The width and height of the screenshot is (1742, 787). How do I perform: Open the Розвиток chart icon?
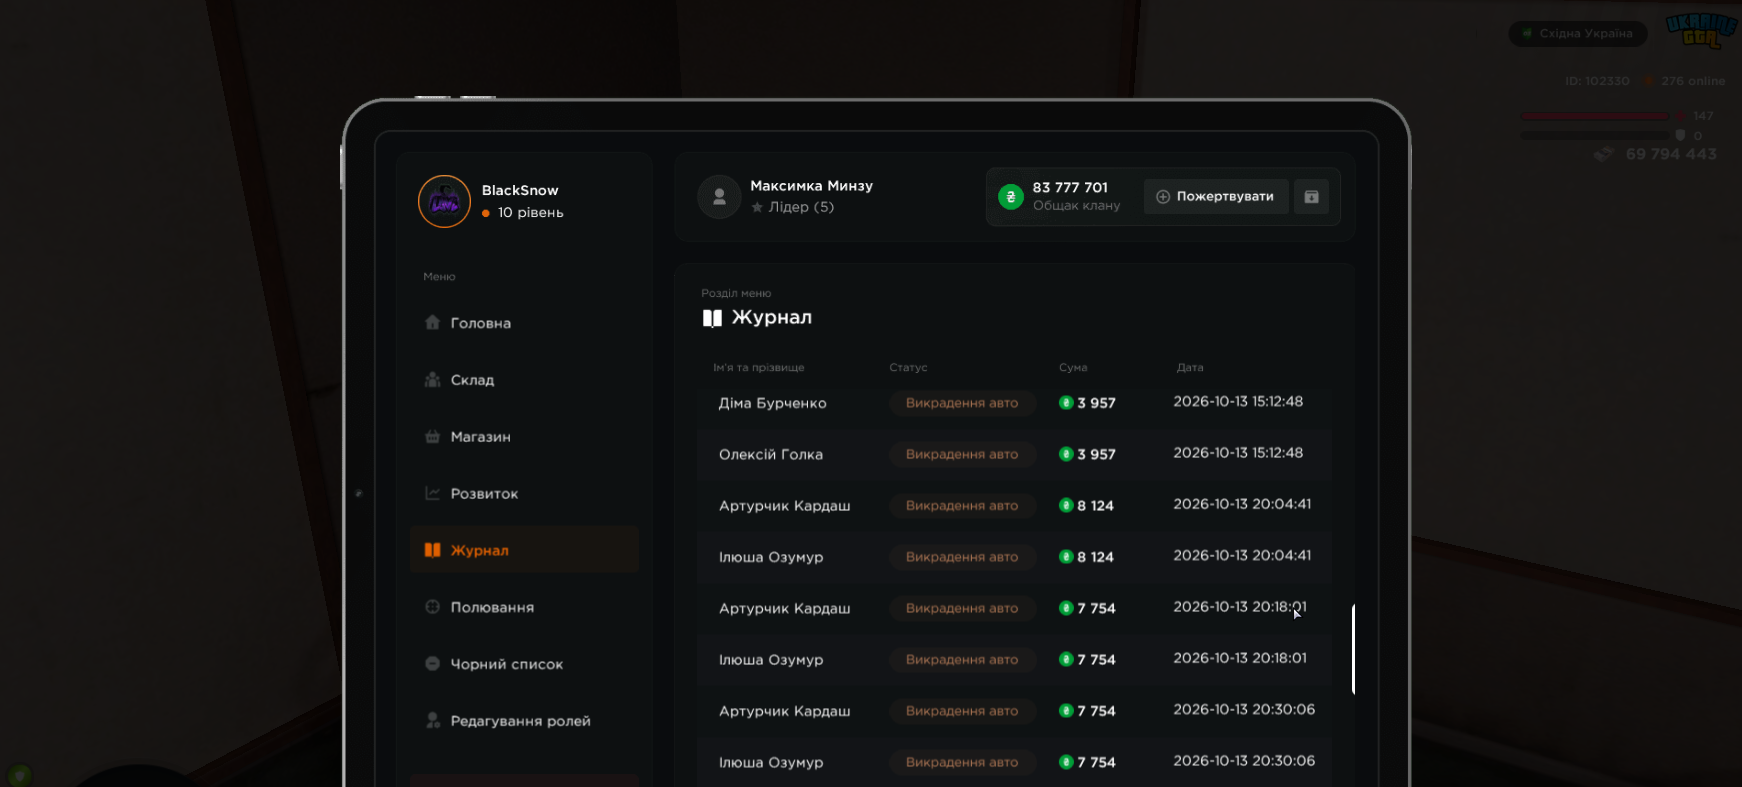pos(432,493)
